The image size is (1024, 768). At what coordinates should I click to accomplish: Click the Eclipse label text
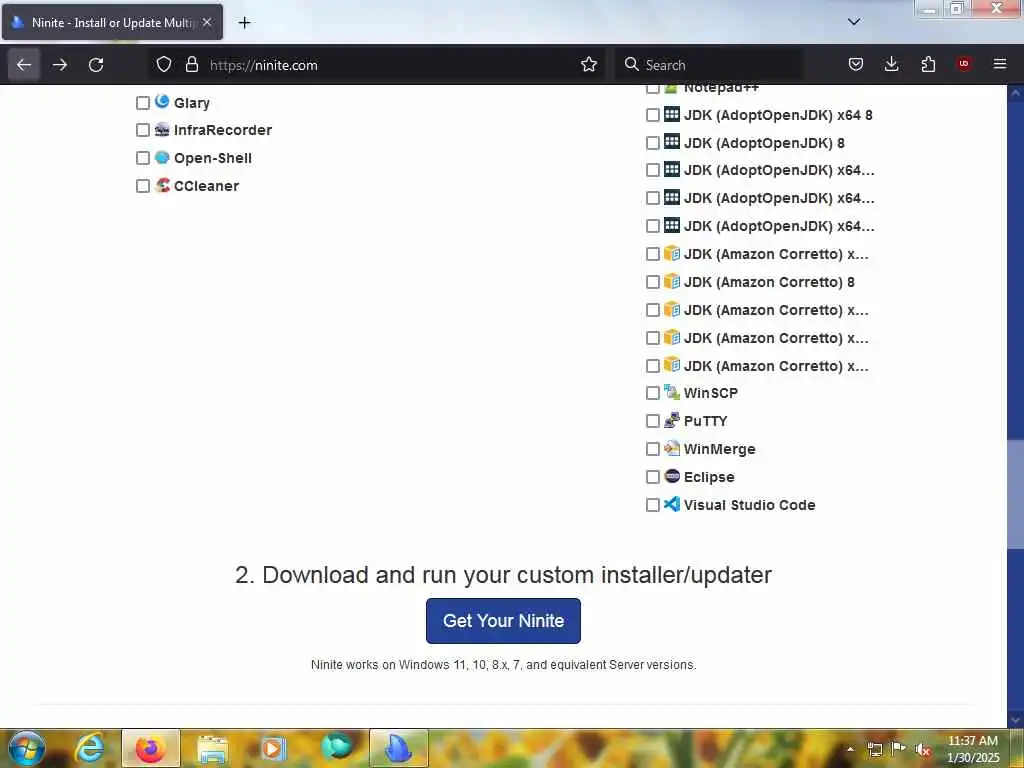point(709,477)
